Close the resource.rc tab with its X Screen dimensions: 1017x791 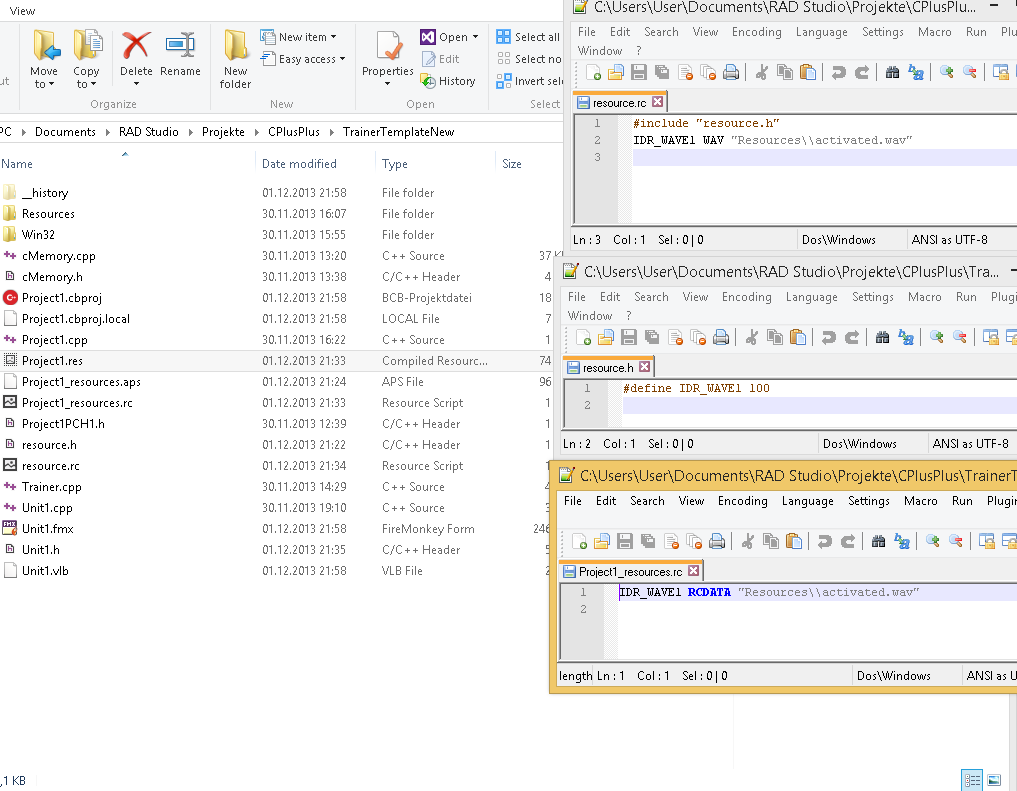click(657, 102)
